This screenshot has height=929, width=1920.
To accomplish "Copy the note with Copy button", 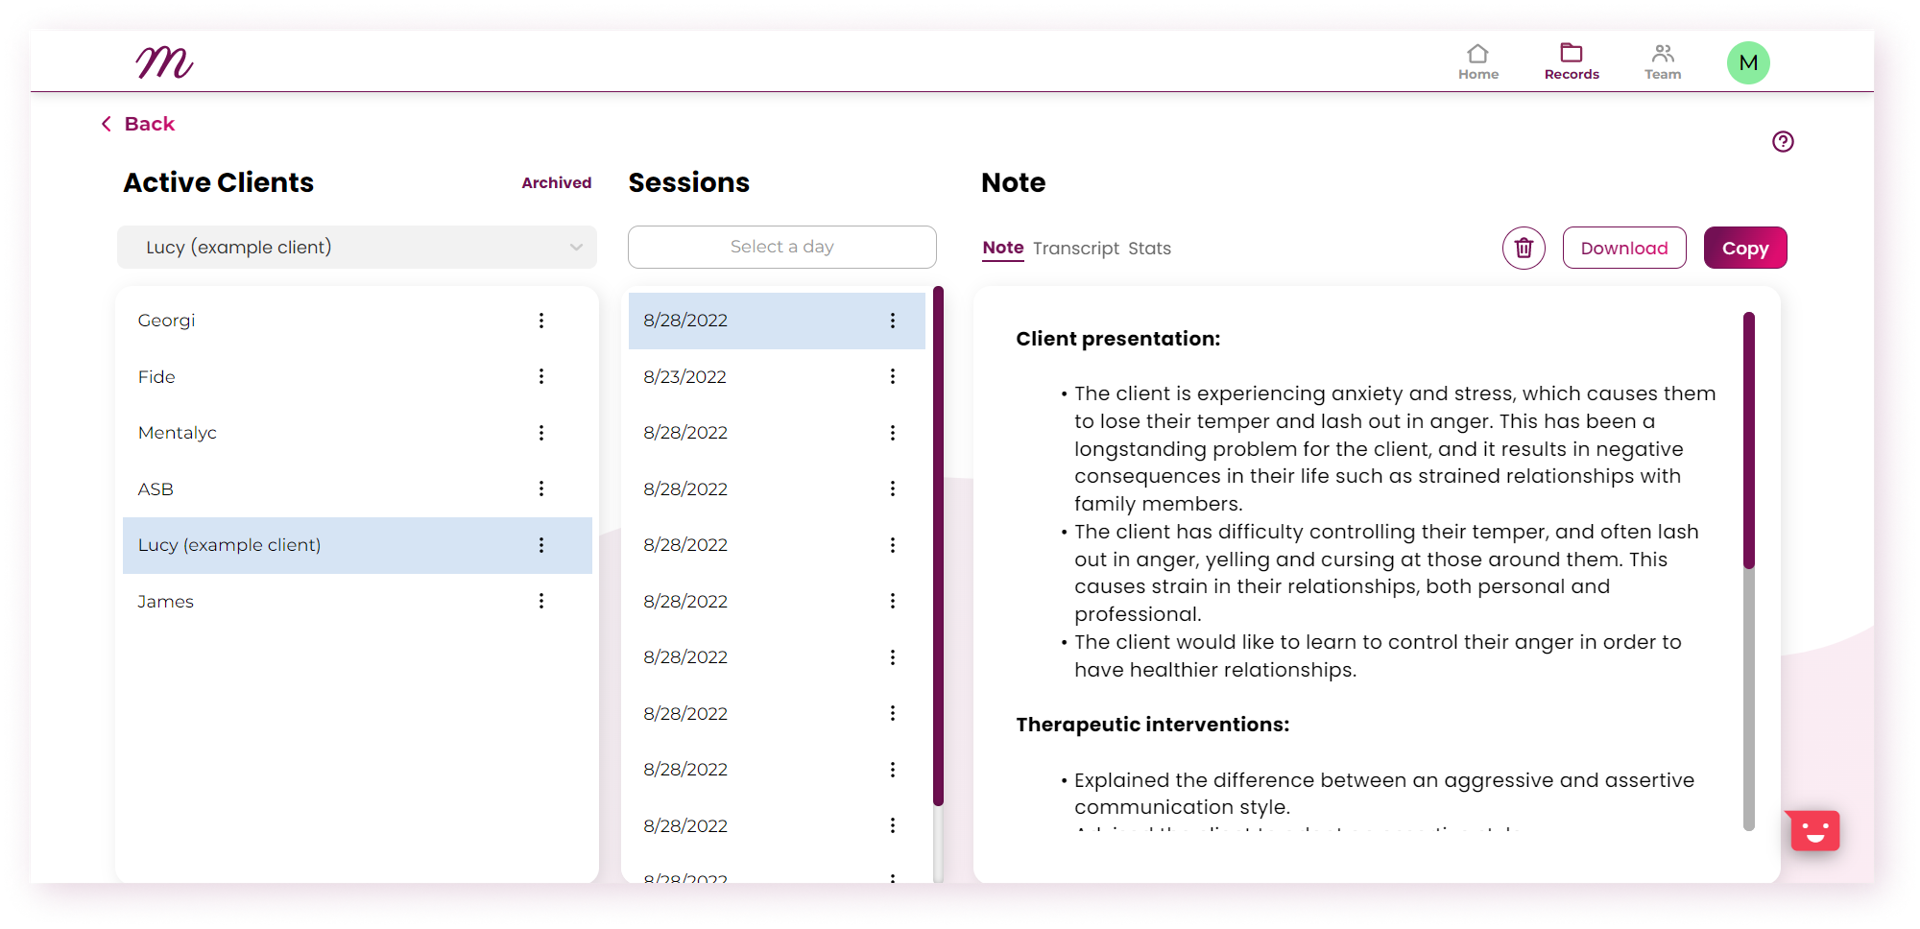I will (1745, 248).
